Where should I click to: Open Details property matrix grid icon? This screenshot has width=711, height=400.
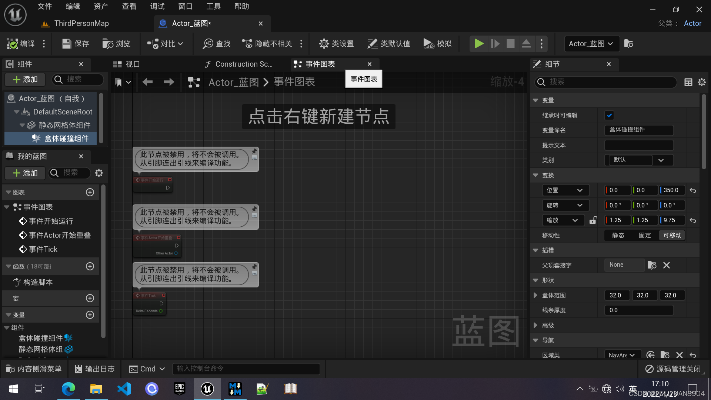pyautogui.click(x=688, y=82)
